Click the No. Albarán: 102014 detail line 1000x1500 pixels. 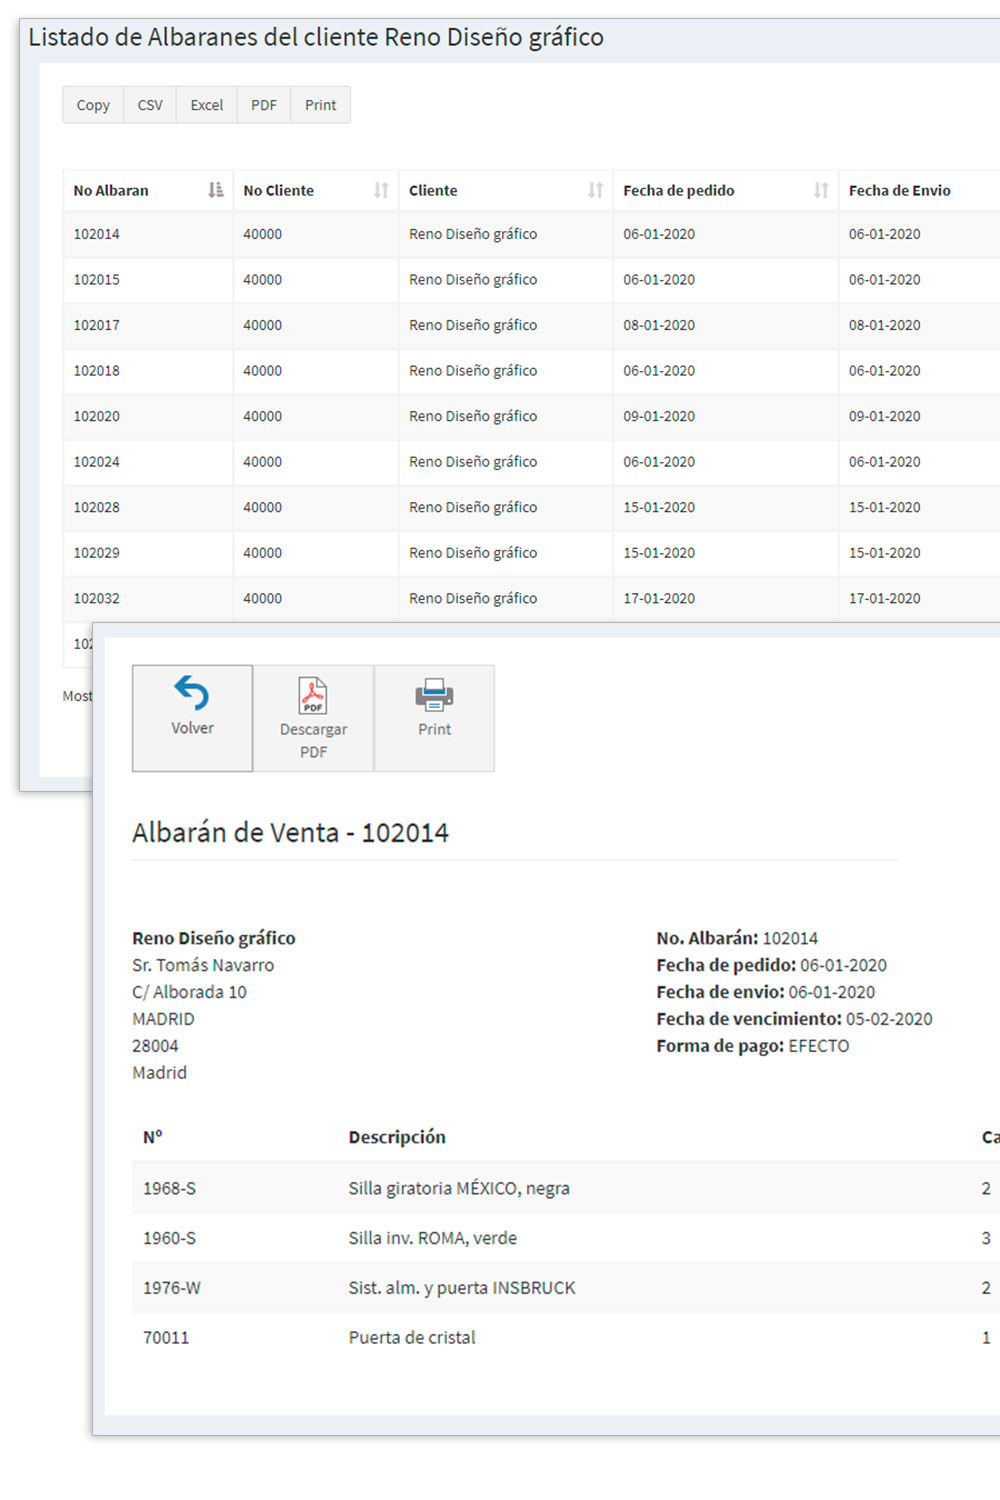[737, 938]
